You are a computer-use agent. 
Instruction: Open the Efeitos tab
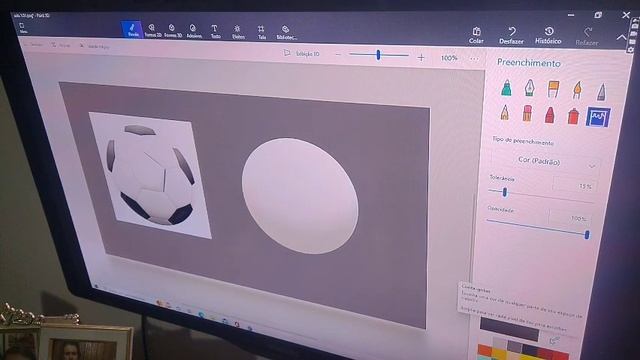pyautogui.click(x=238, y=32)
